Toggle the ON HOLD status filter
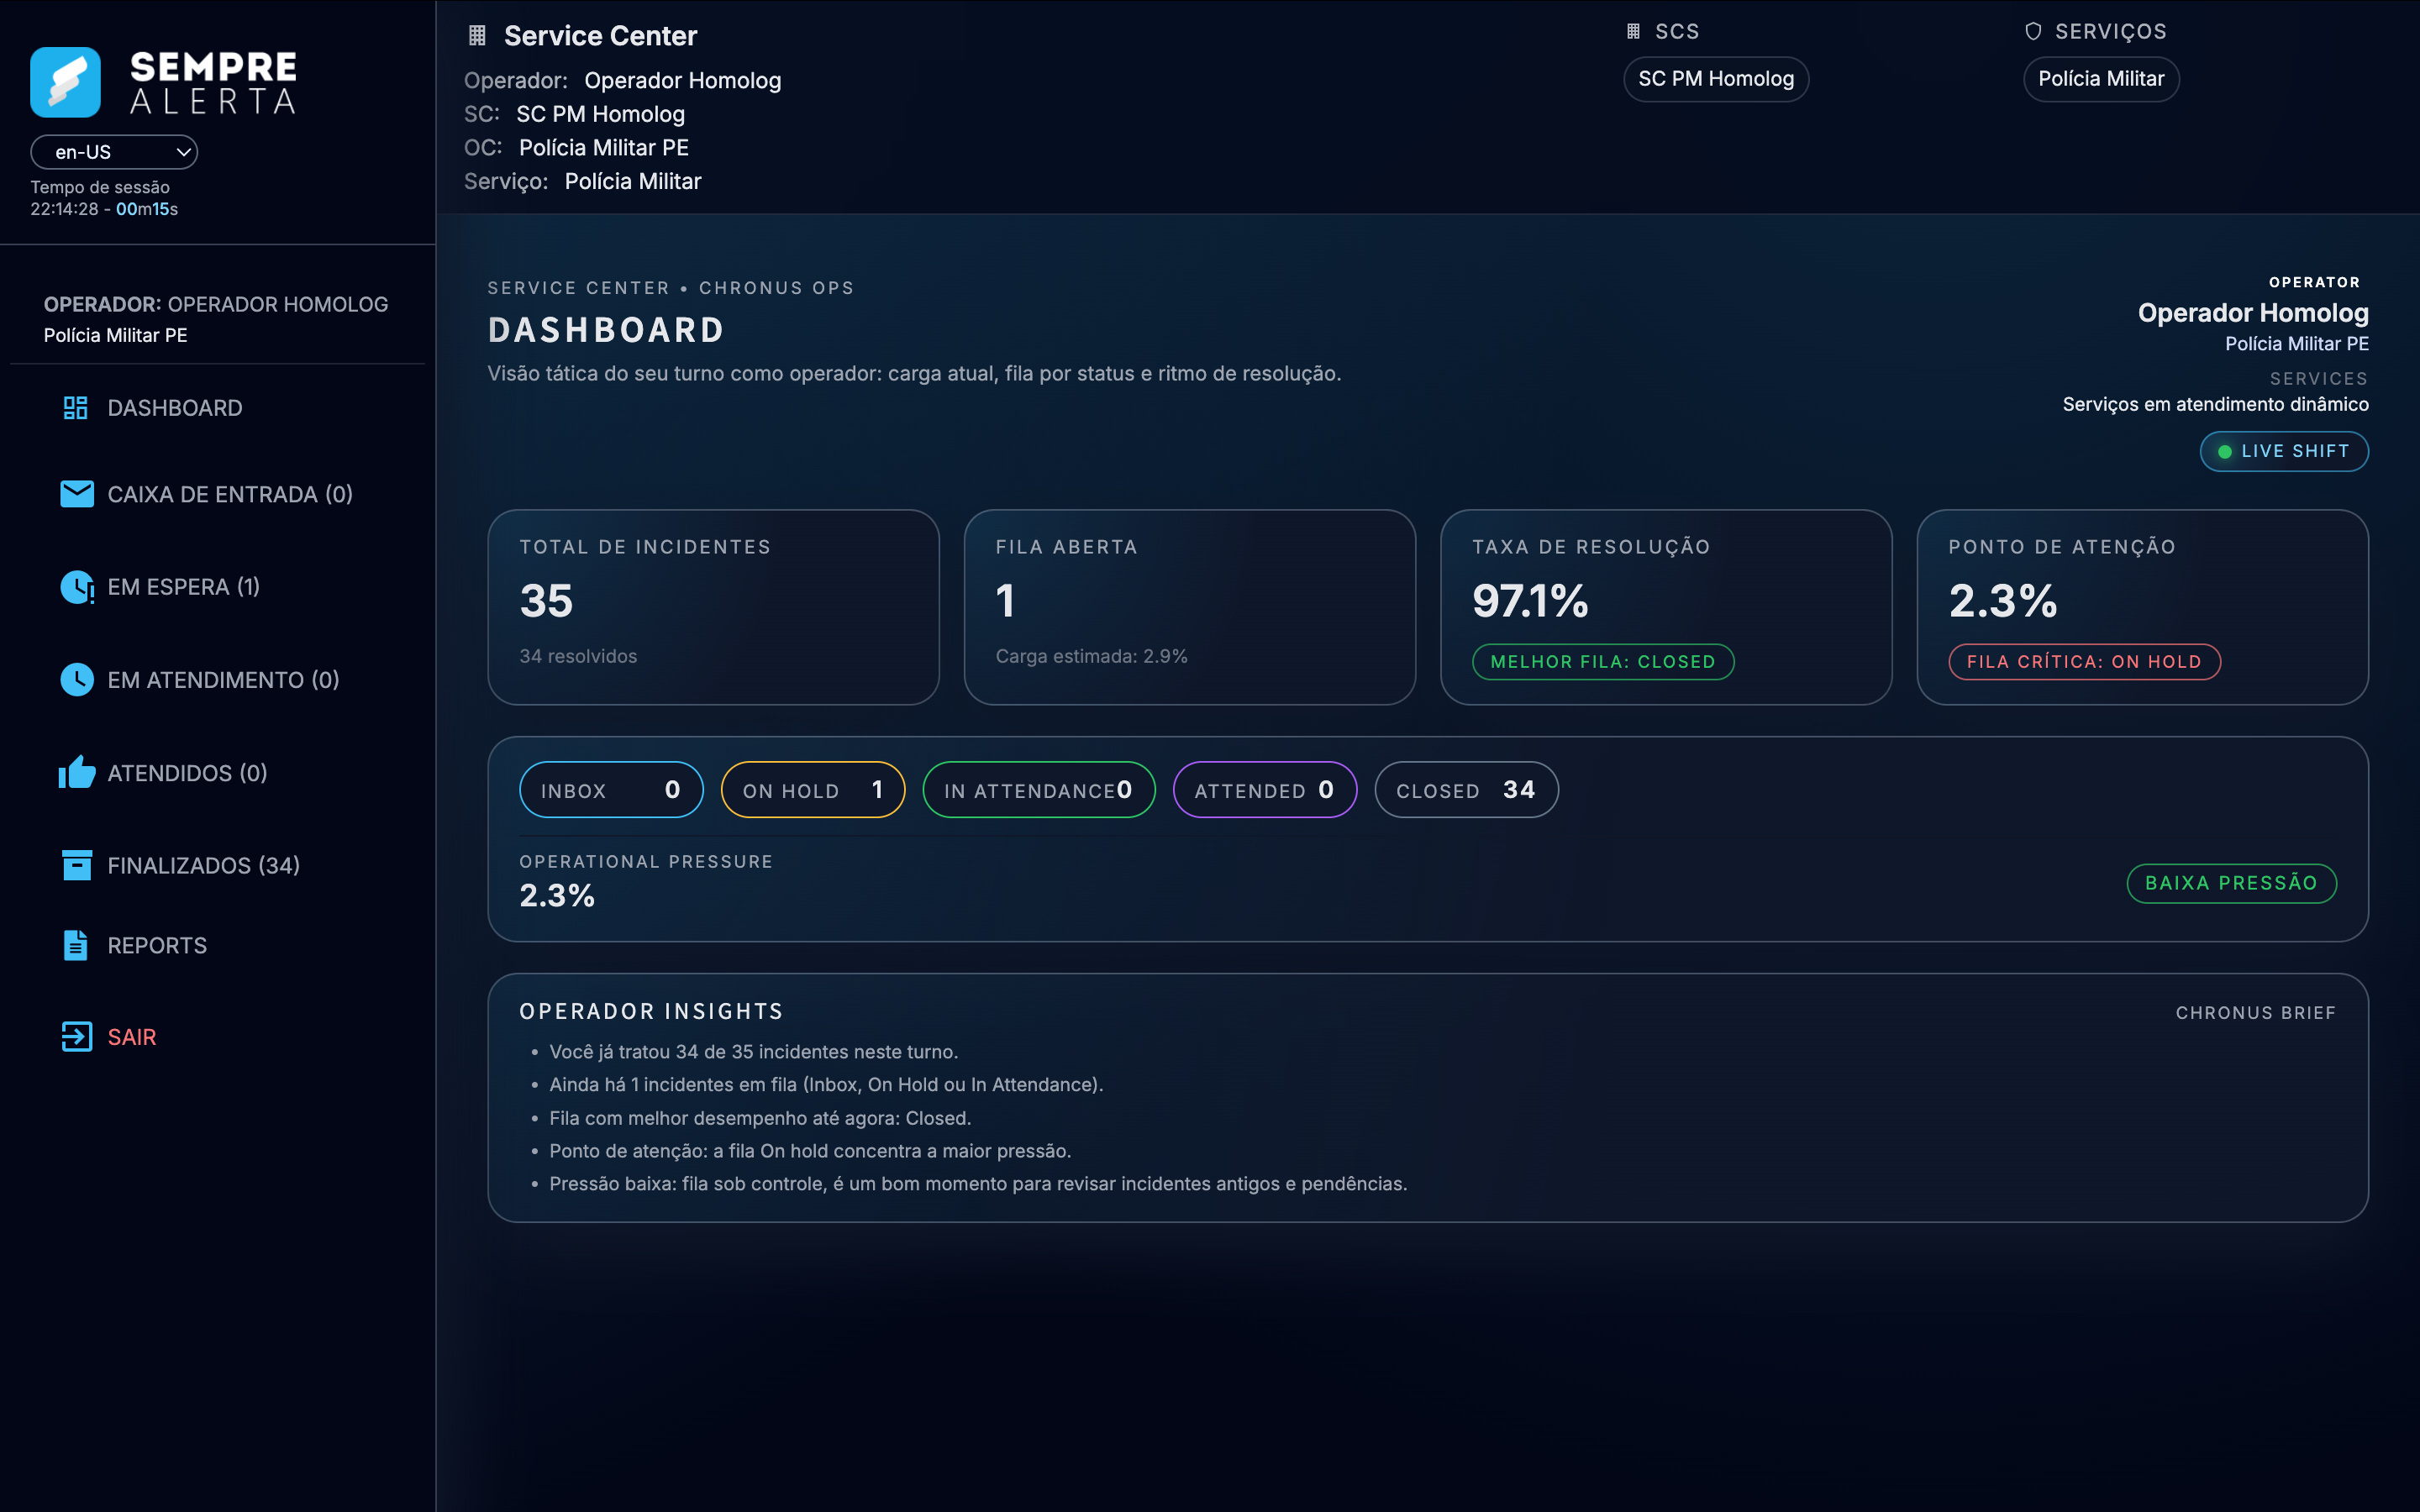Screen dimensions: 2420x1512 tap(812, 789)
